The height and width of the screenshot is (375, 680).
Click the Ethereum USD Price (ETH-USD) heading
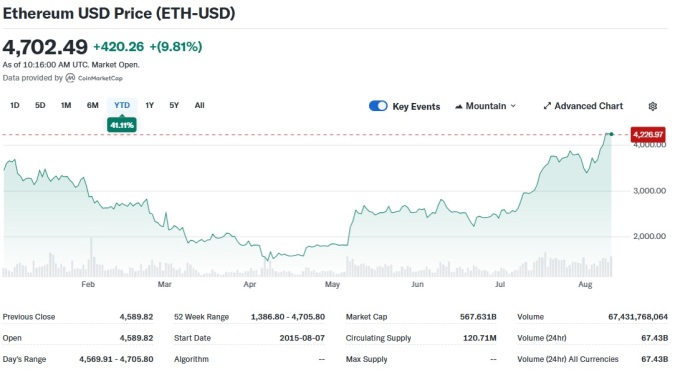pyautogui.click(x=119, y=13)
